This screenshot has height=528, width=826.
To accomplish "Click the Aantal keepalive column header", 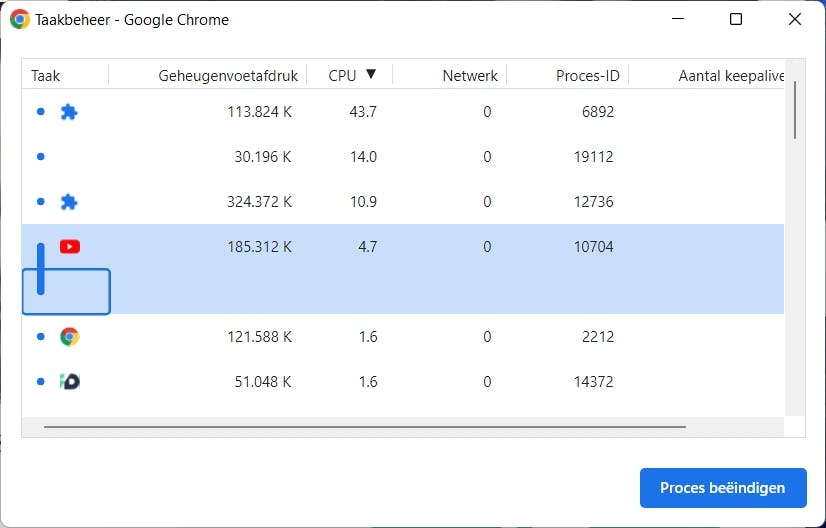I will 730,75.
